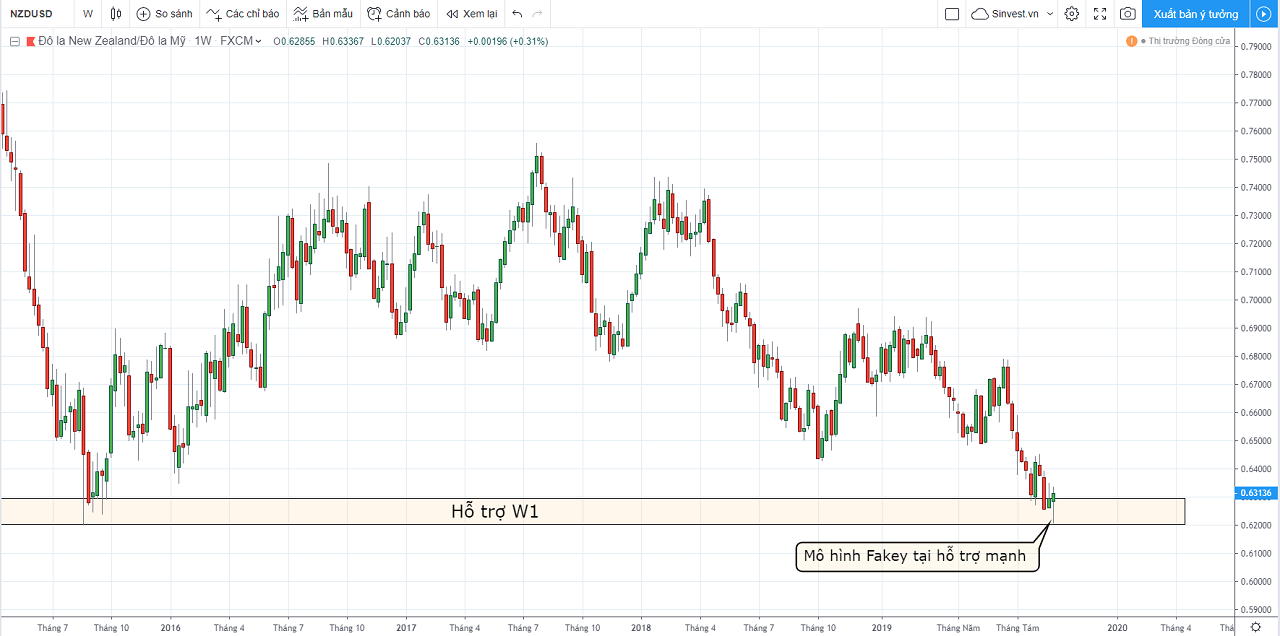Open the candlestick chart type selector
This screenshot has width=1280, height=636.
[x=116, y=14]
